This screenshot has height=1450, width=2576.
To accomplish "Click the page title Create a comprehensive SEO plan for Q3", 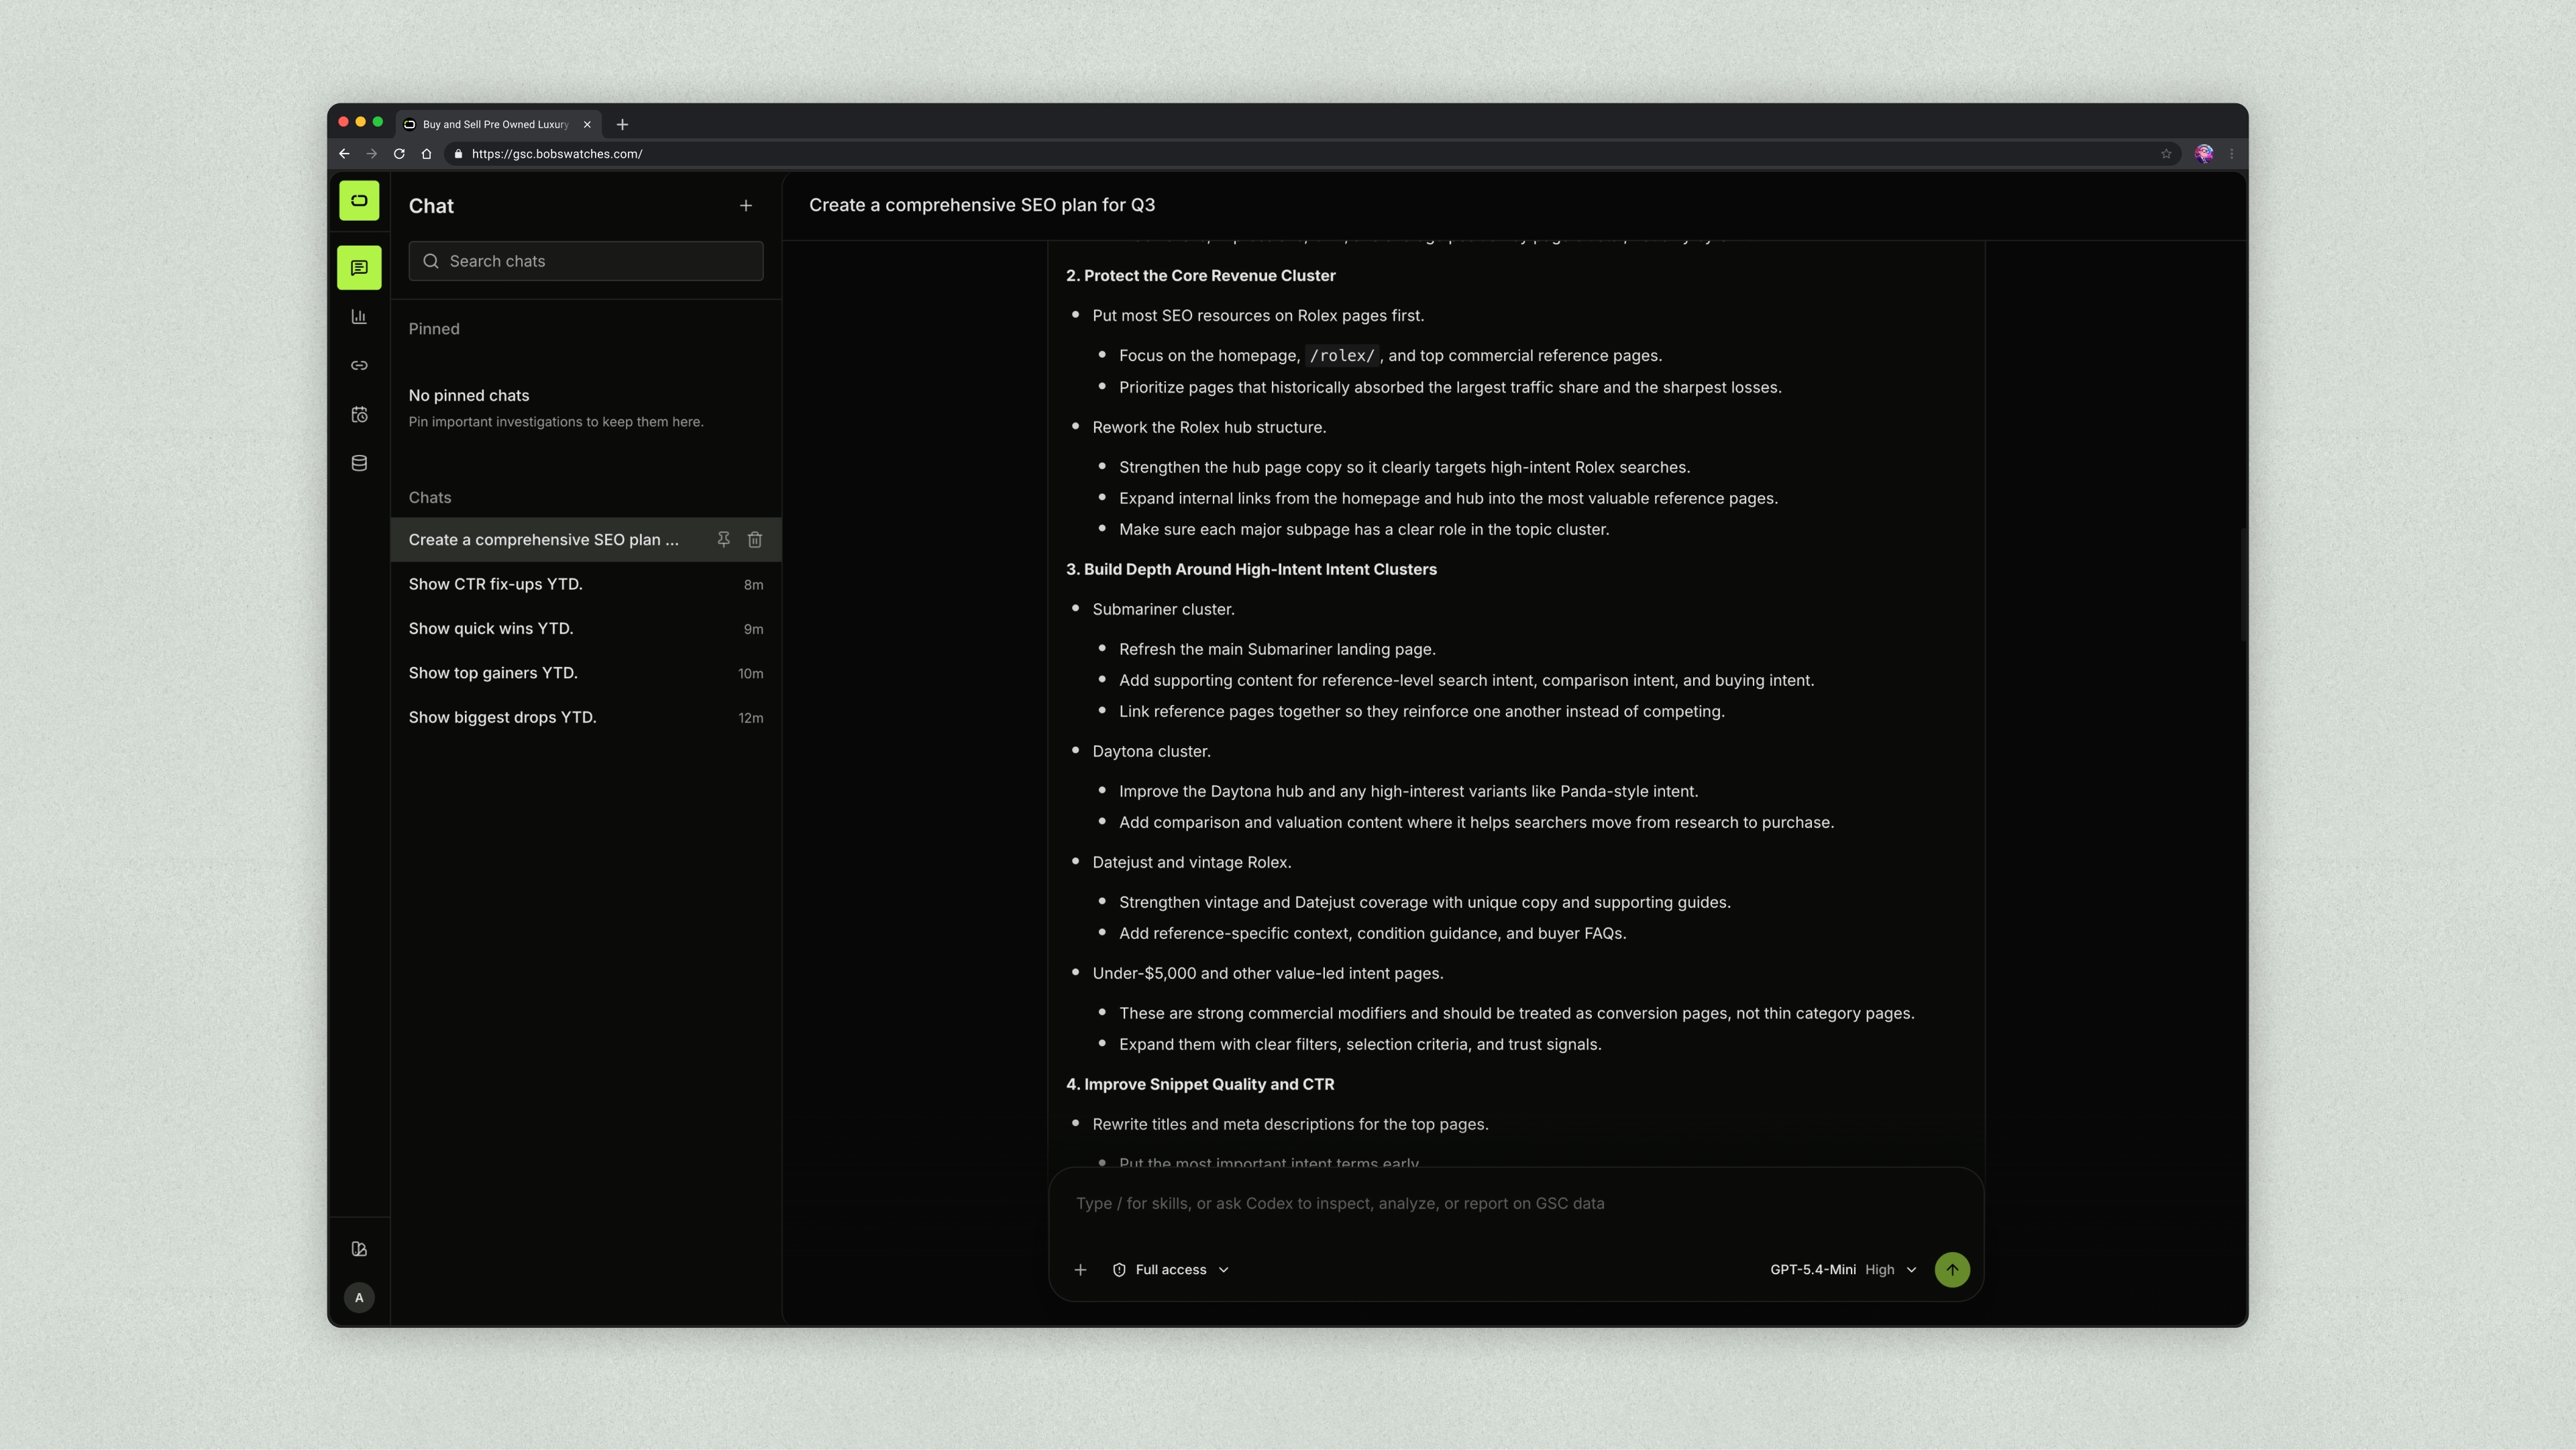I will pyautogui.click(x=982, y=205).
